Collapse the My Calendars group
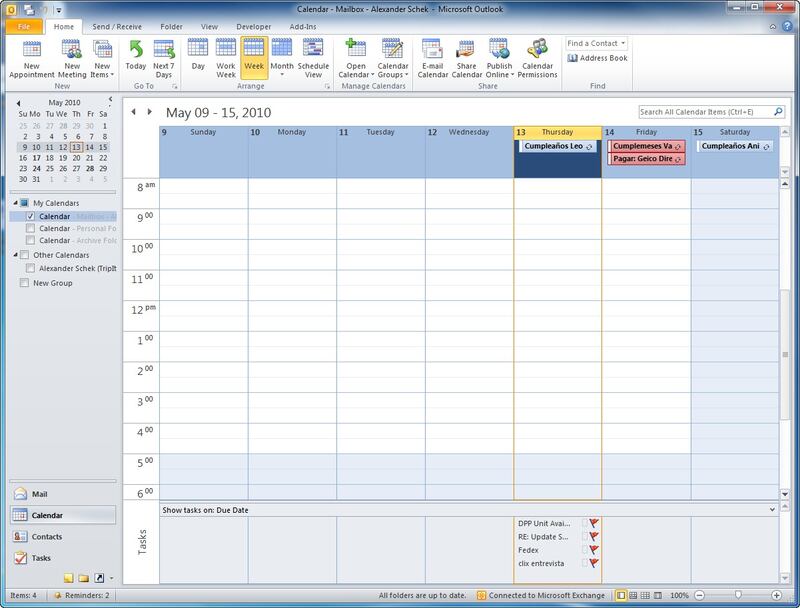Viewport: 800px width, 608px height. 14,203
